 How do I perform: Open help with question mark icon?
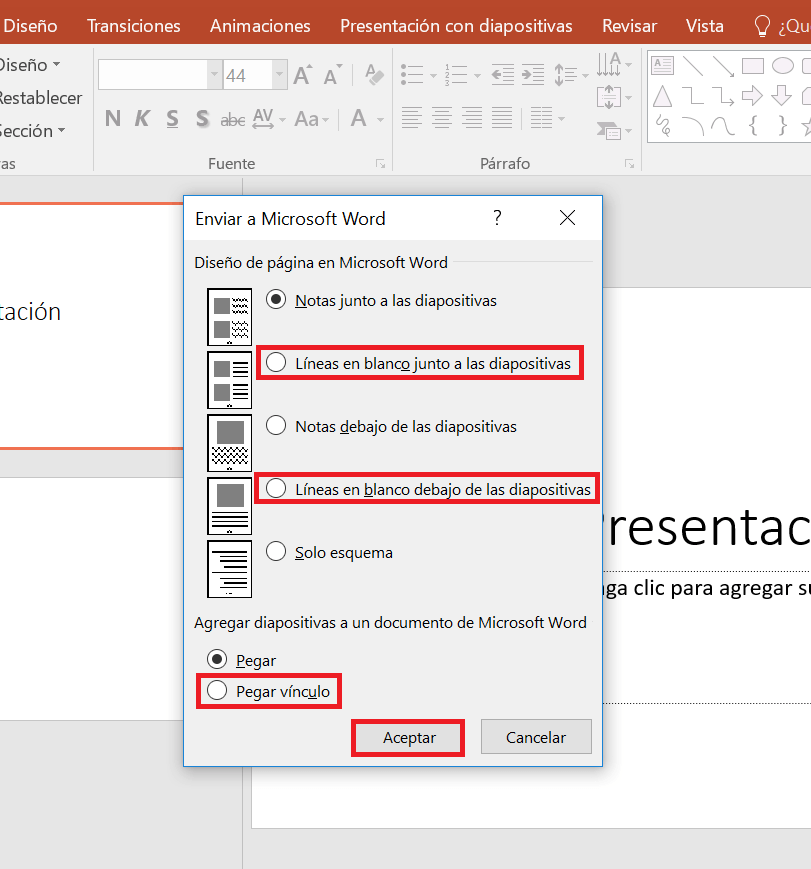tap(497, 218)
